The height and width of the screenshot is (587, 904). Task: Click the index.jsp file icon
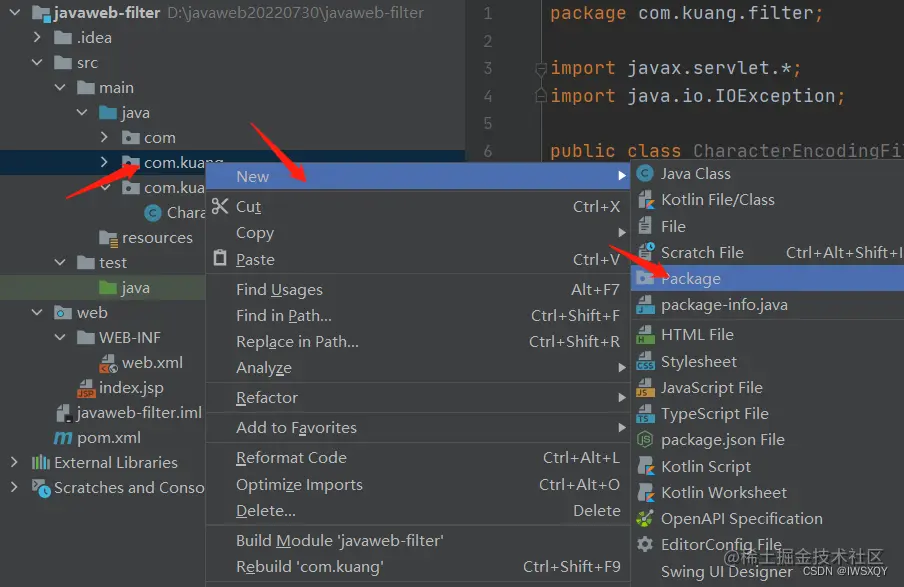[x=86, y=388]
